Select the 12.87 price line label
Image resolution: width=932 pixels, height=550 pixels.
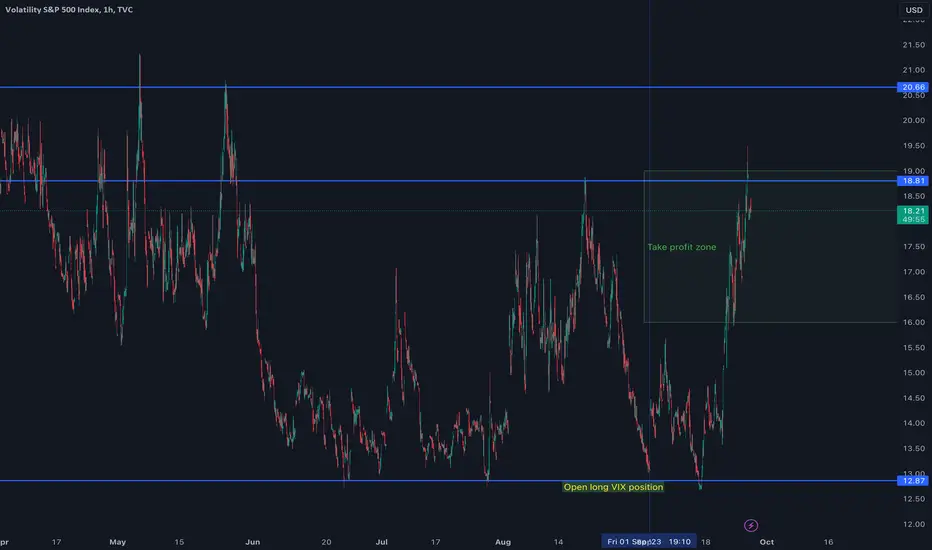913,480
